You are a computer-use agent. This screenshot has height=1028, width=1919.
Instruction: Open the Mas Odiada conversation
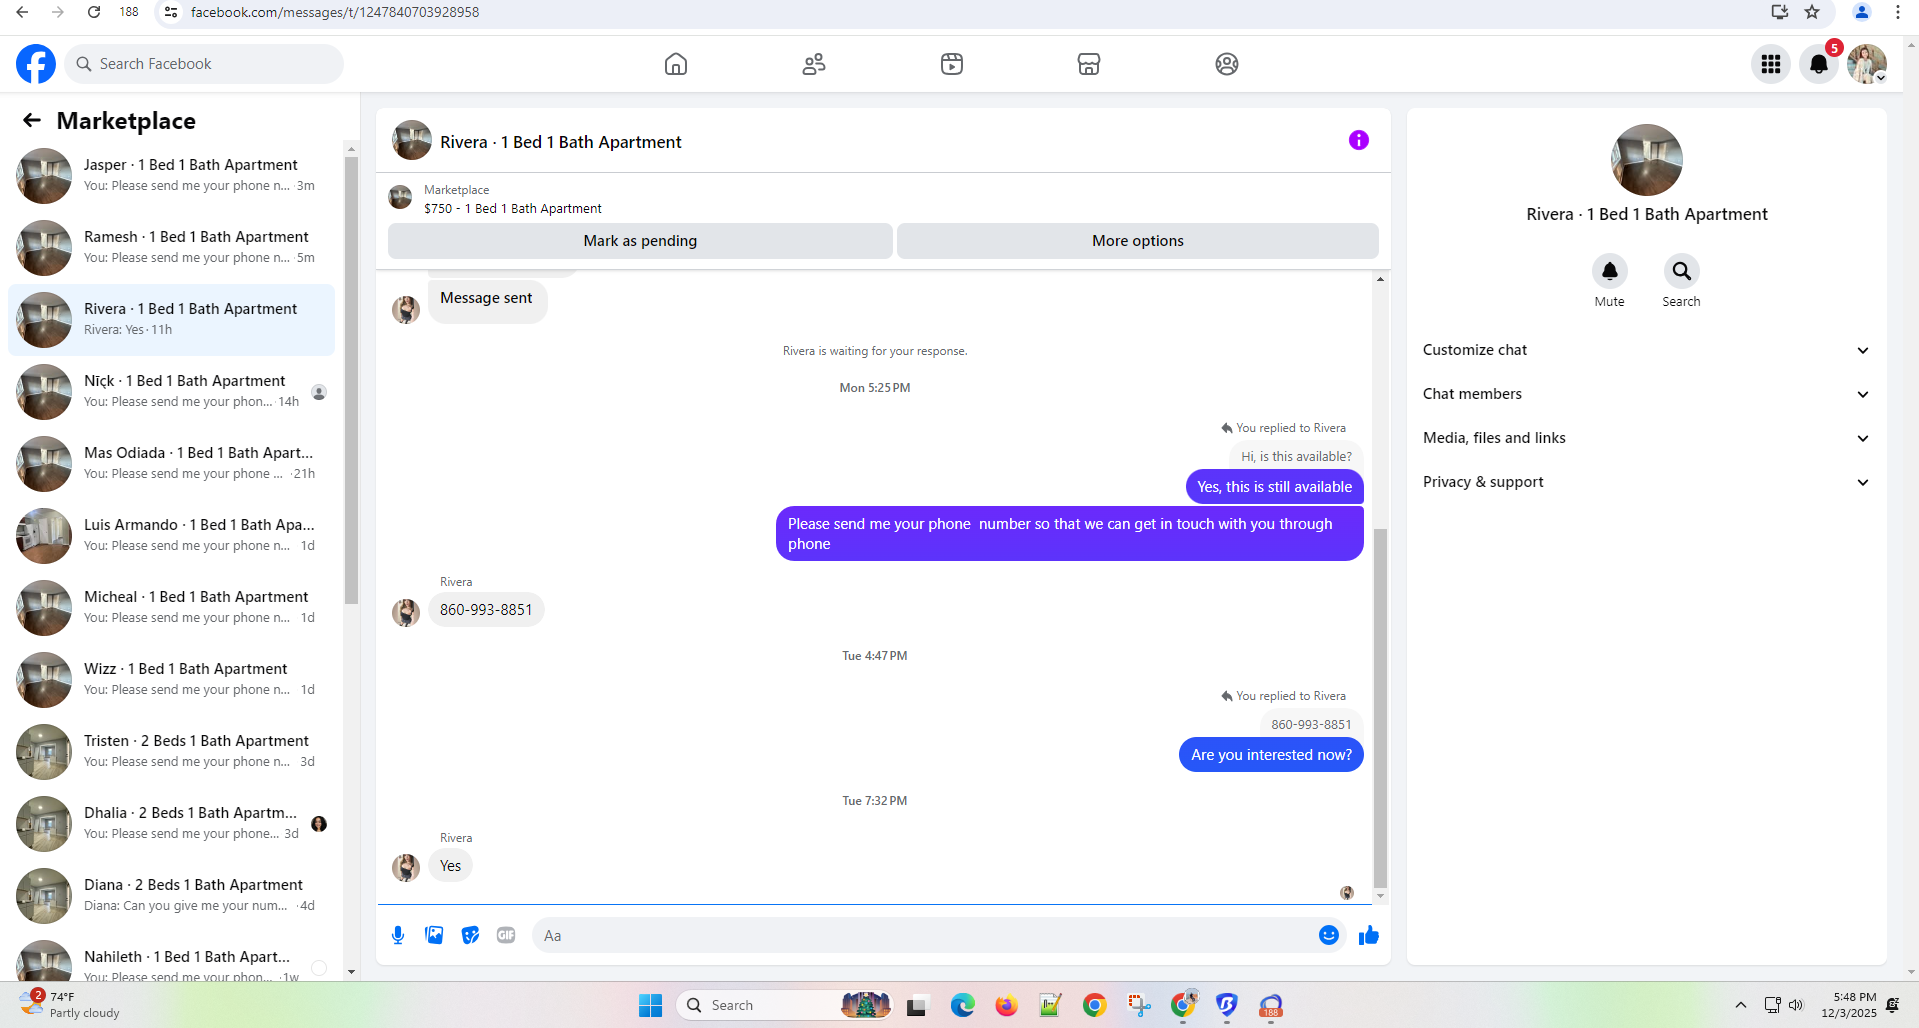coord(172,464)
